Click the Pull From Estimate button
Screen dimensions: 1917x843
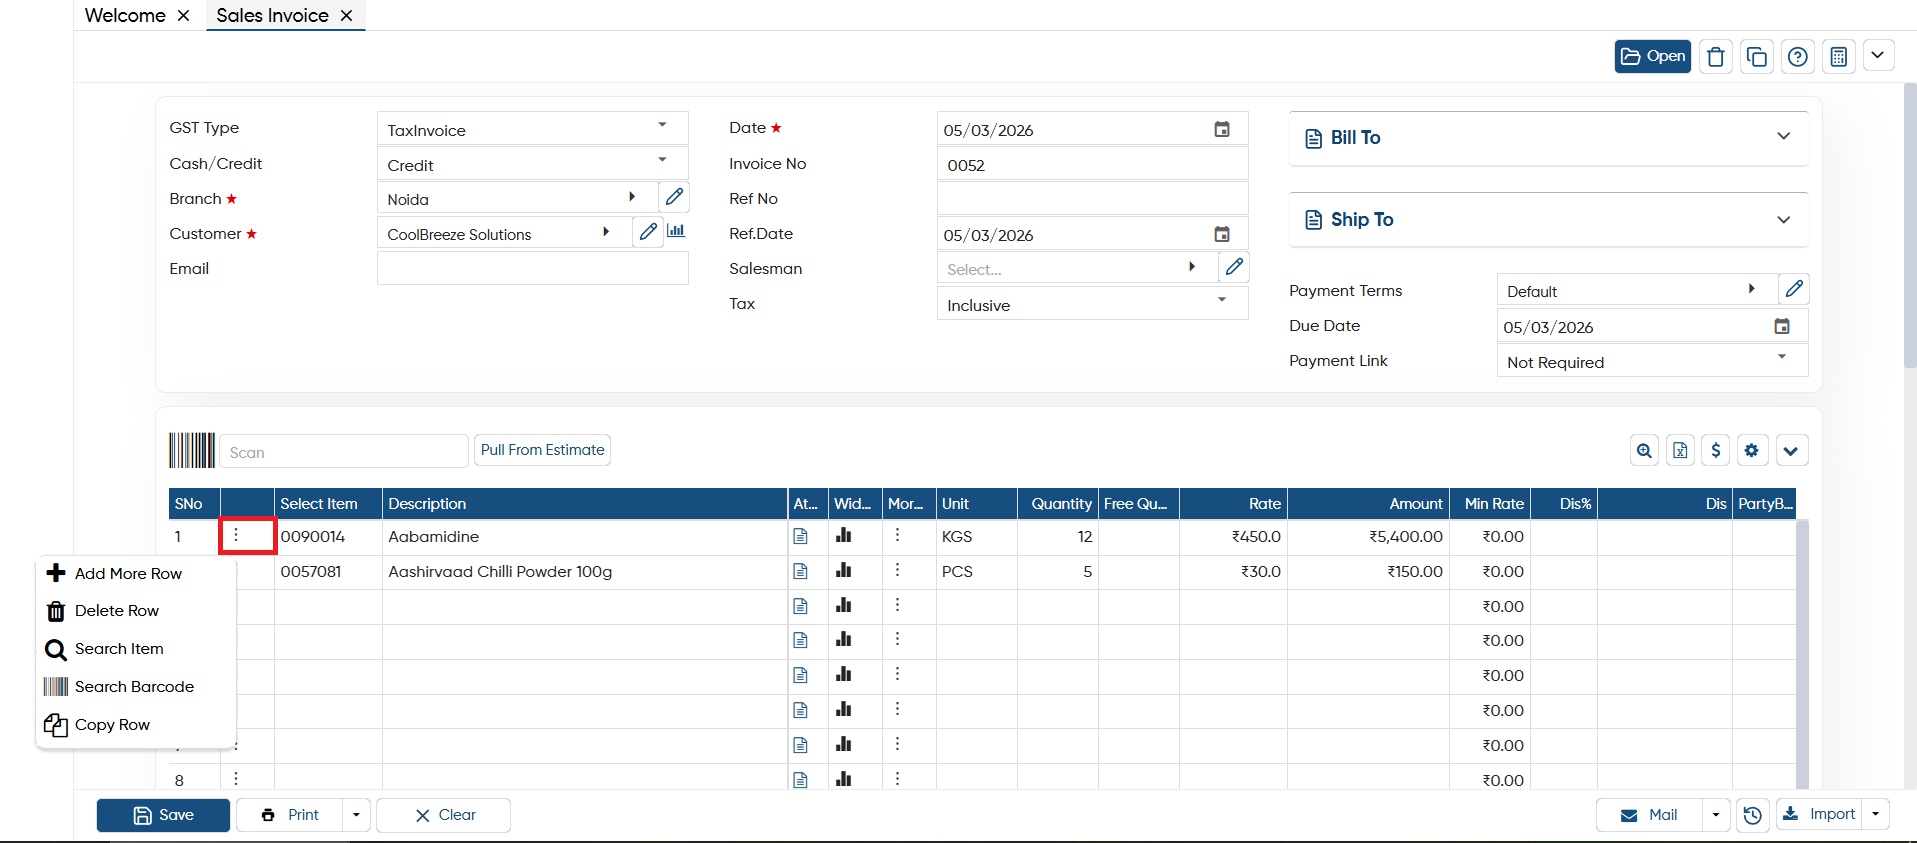543,450
